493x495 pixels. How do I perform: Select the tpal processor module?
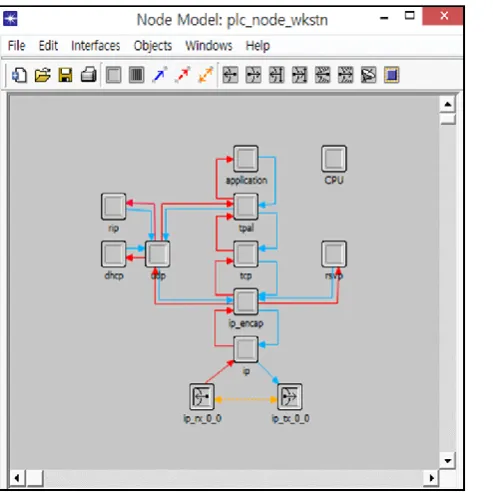click(x=246, y=206)
